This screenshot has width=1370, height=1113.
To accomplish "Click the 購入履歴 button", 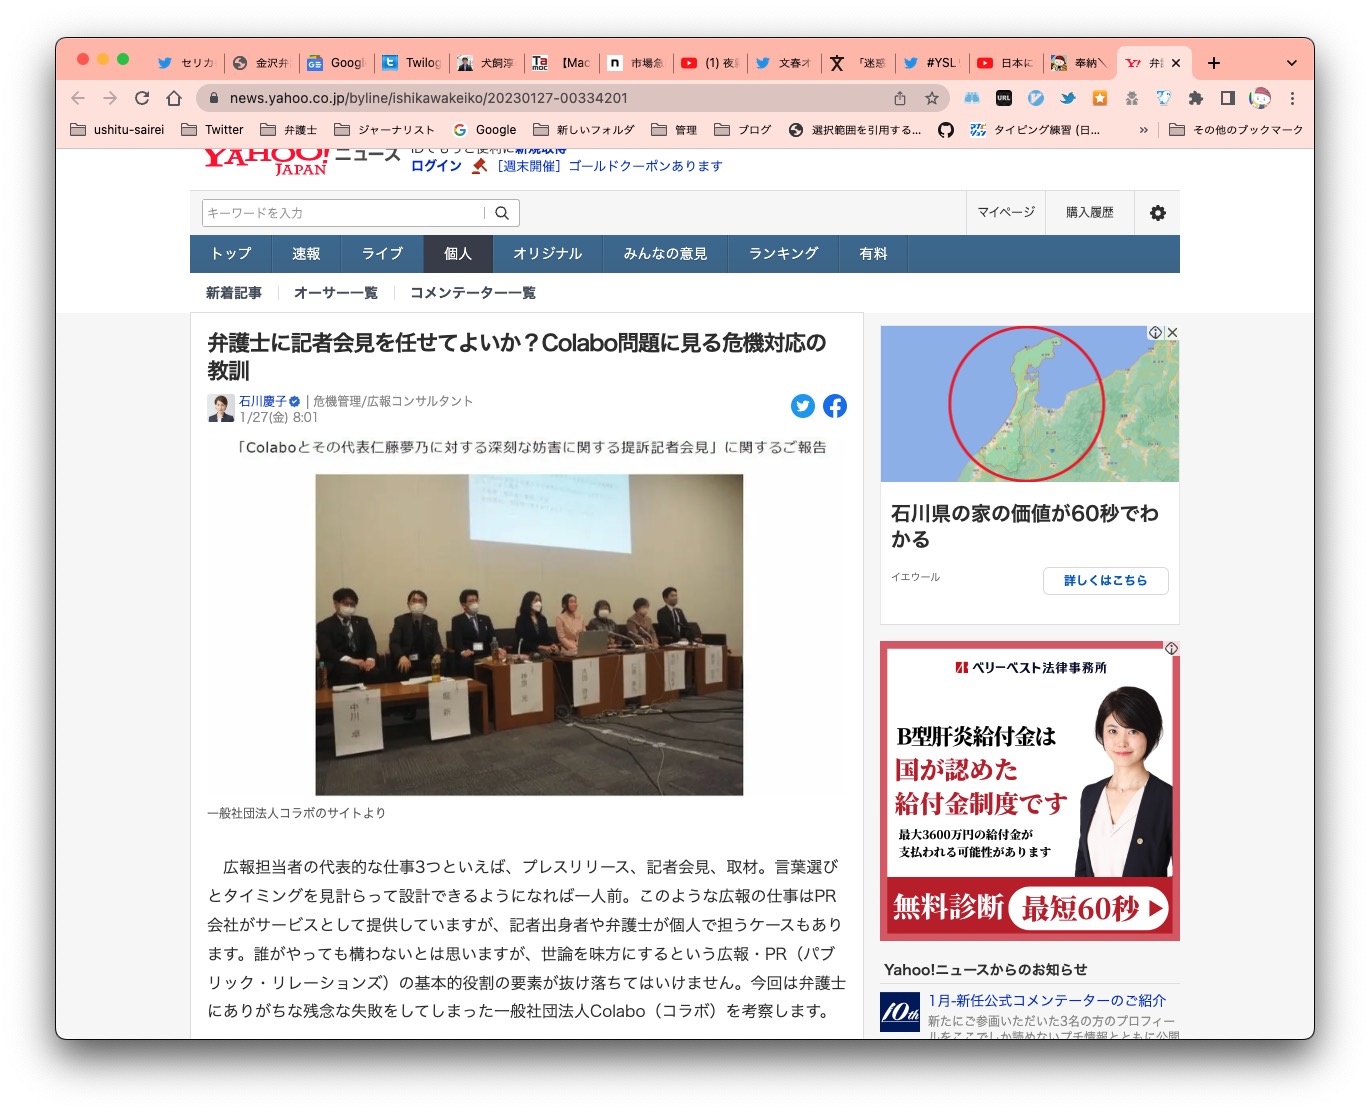I will [x=1090, y=213].
